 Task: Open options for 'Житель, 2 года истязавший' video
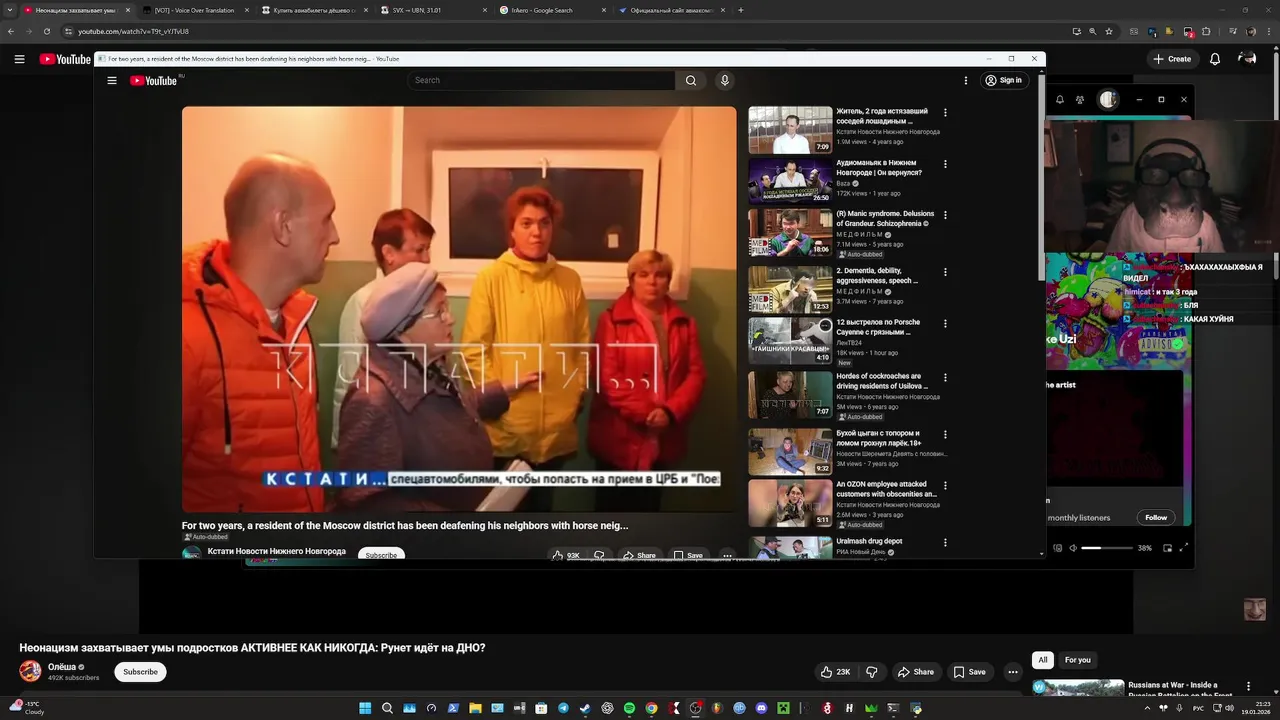coord(945,113)
